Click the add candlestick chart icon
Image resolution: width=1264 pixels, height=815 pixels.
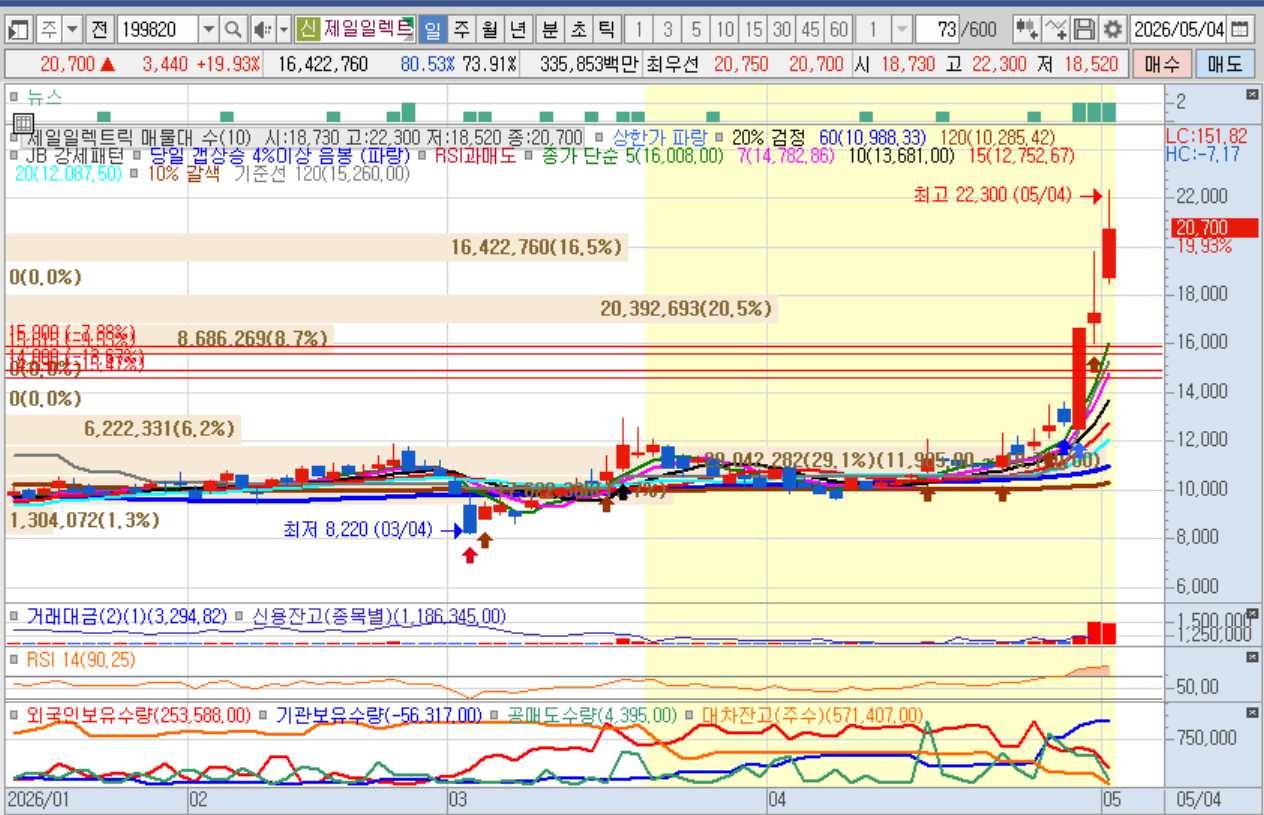pos(1026,29)
